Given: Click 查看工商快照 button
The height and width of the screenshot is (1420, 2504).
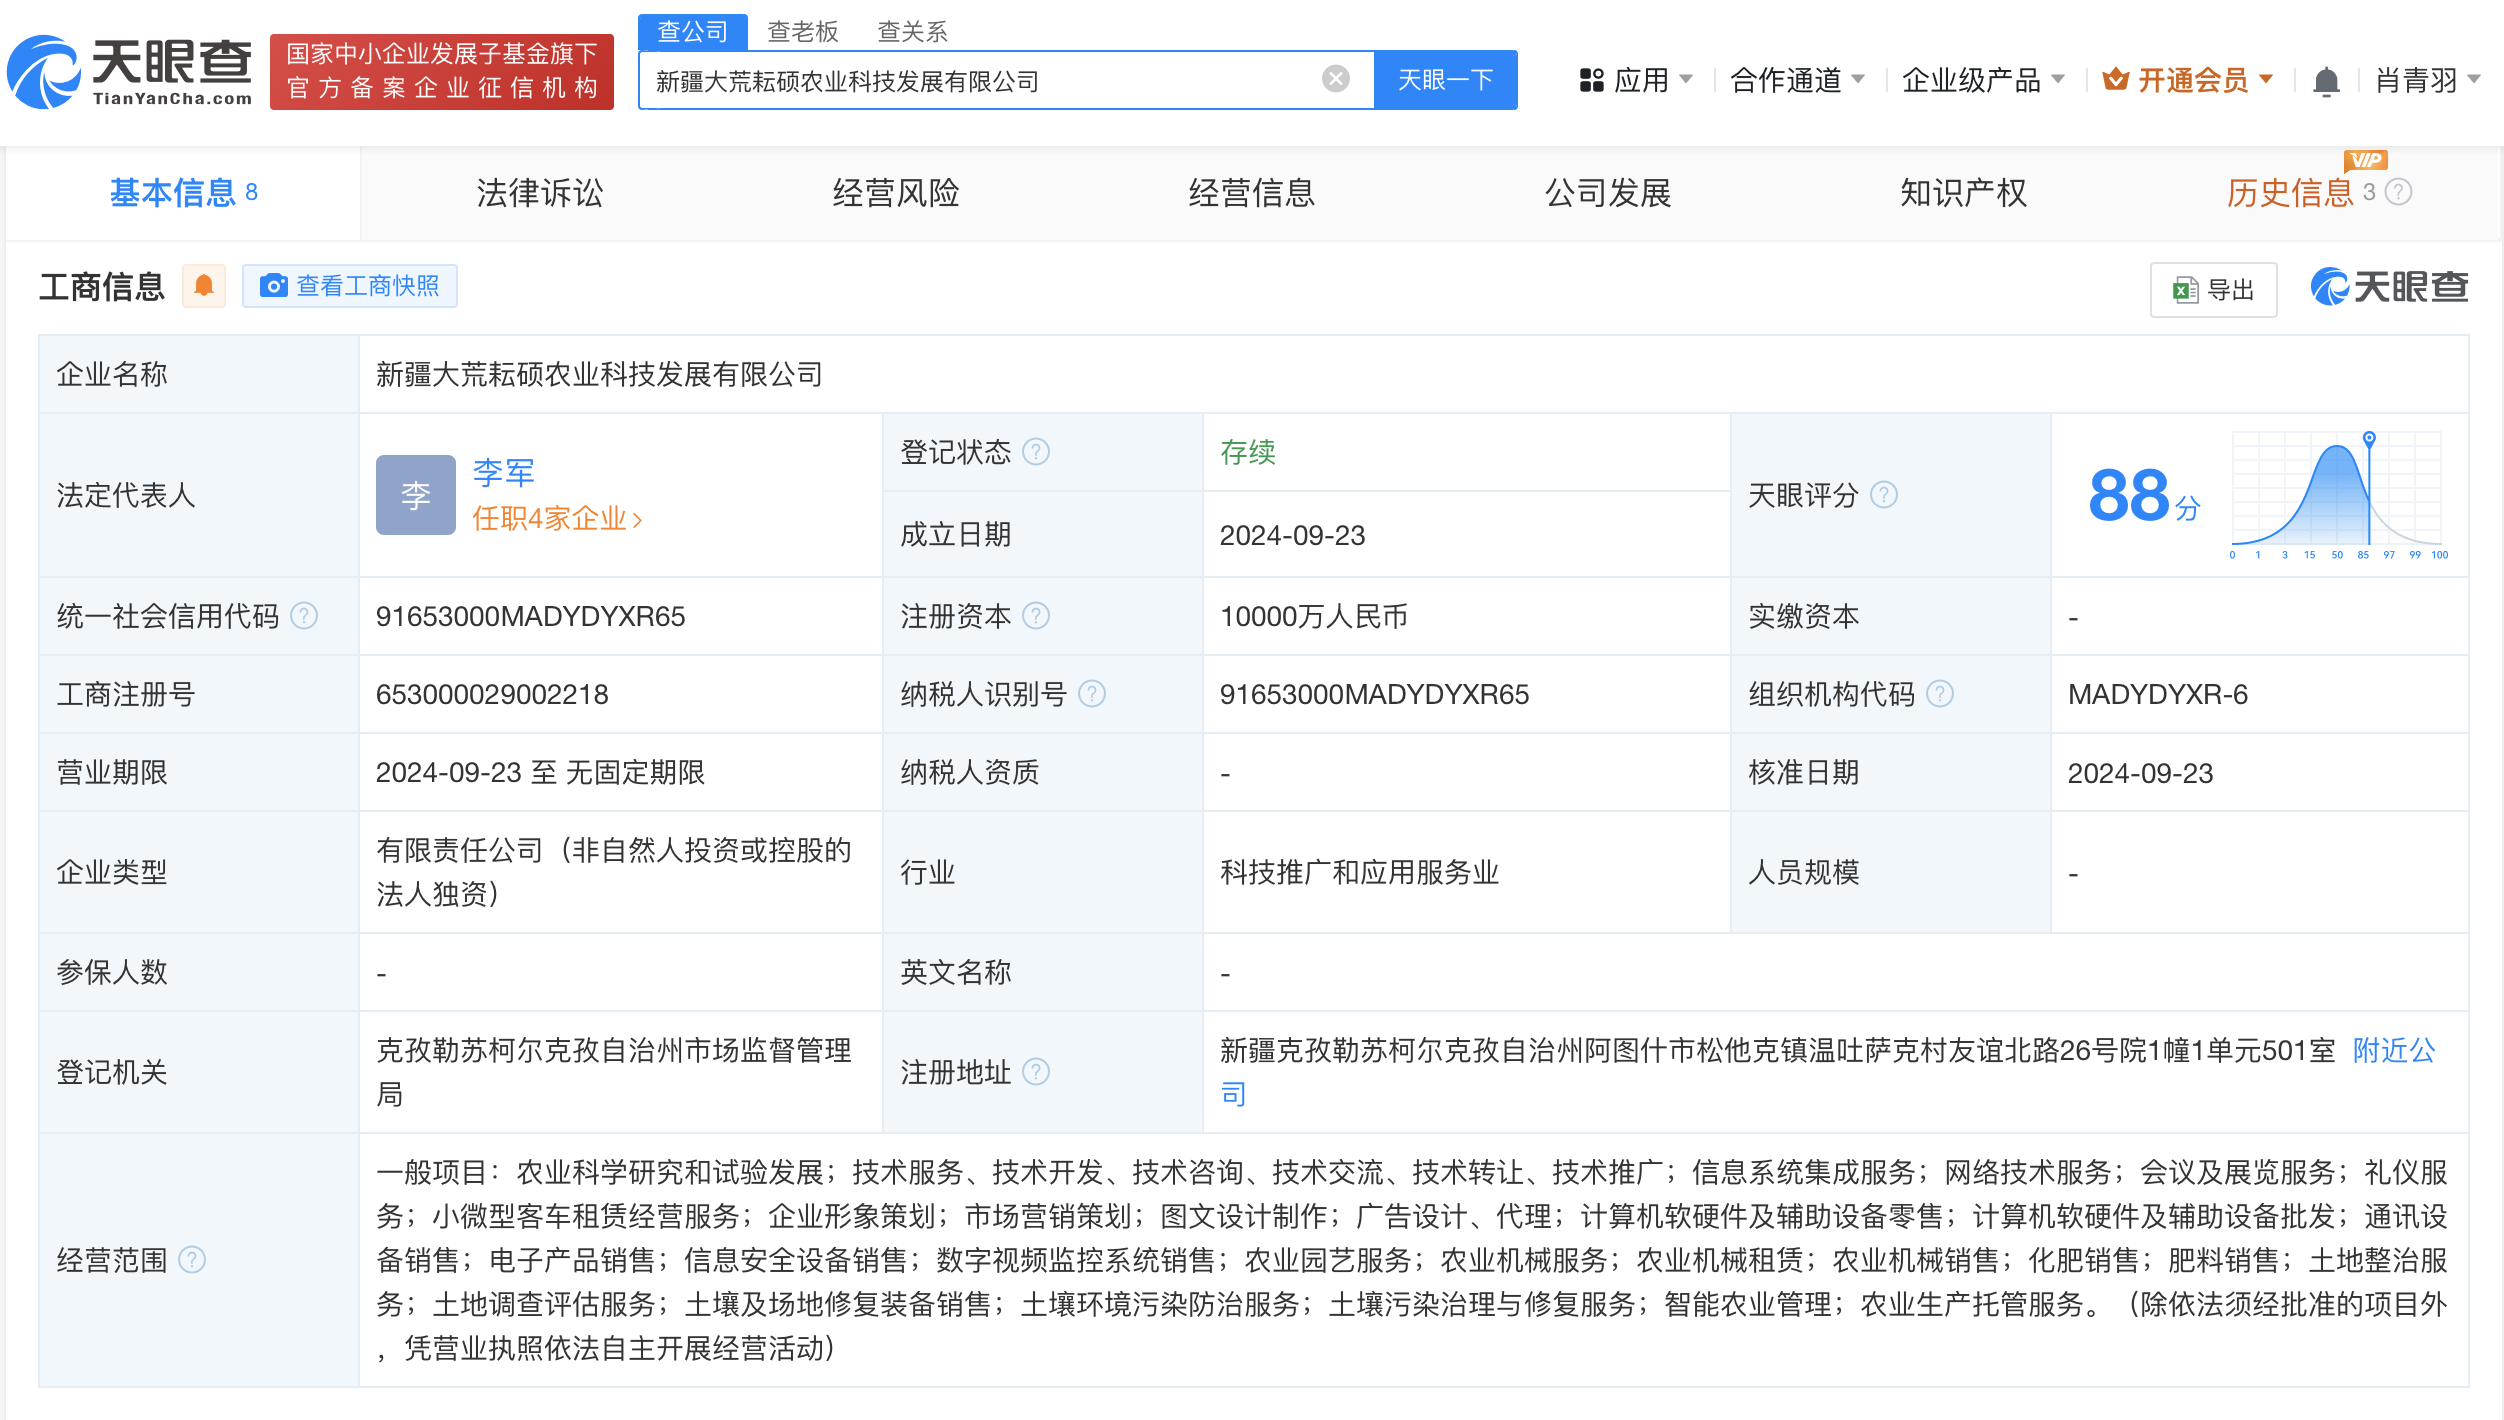Looking at the screenshot, I should [x=350, y=286].
